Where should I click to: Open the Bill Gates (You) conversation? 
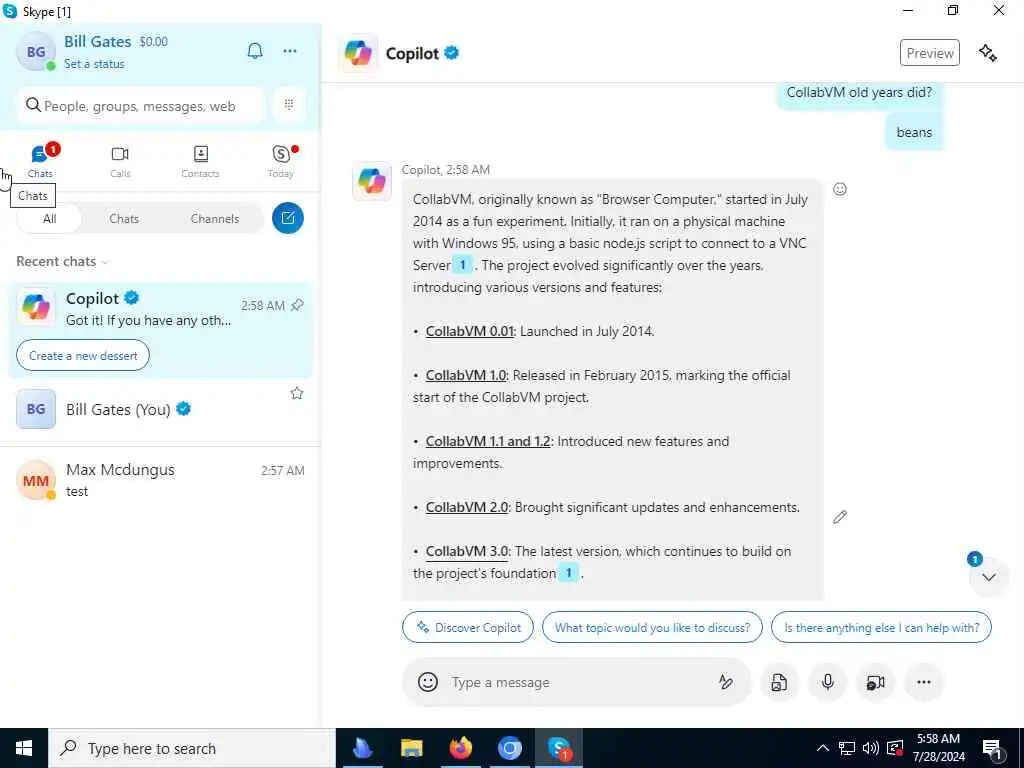160,409
